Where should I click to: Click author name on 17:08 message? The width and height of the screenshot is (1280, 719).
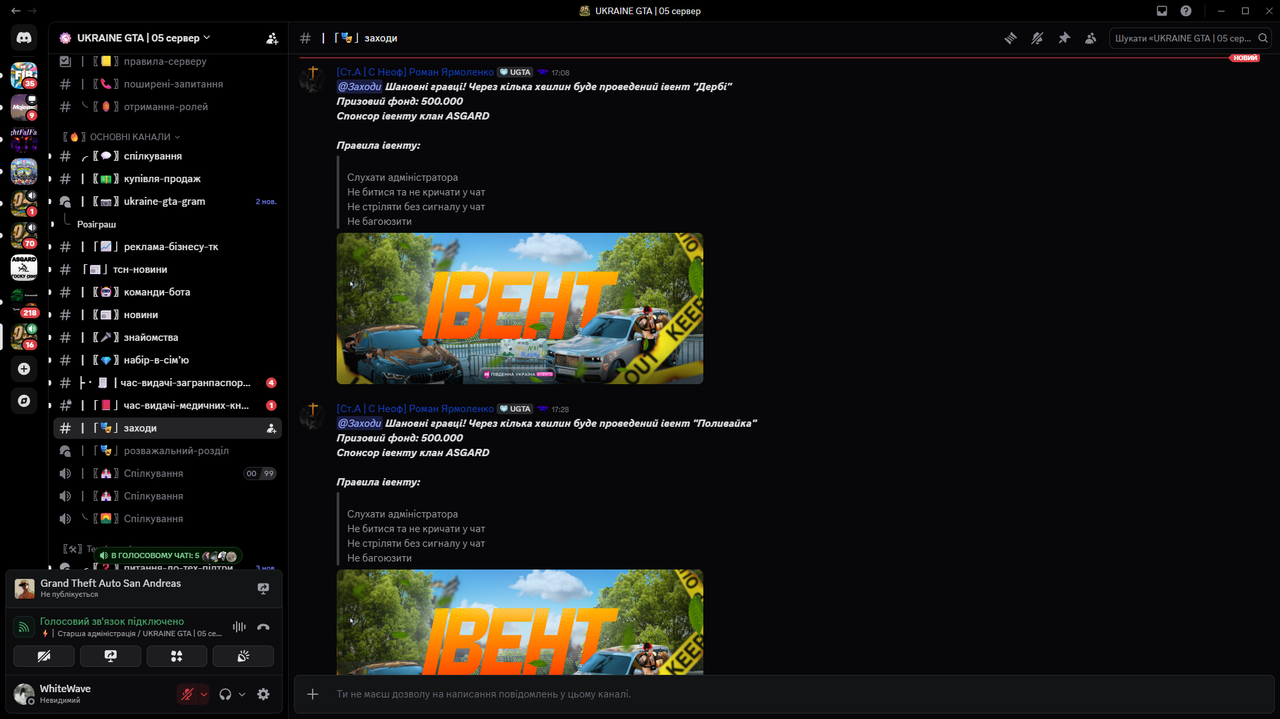tap(415, 73)
